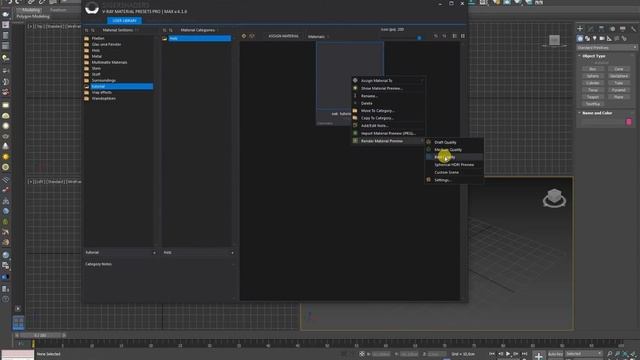Switch to grid view in materials panel
Screen dimensions: 640x360
(x=462, y=36)
